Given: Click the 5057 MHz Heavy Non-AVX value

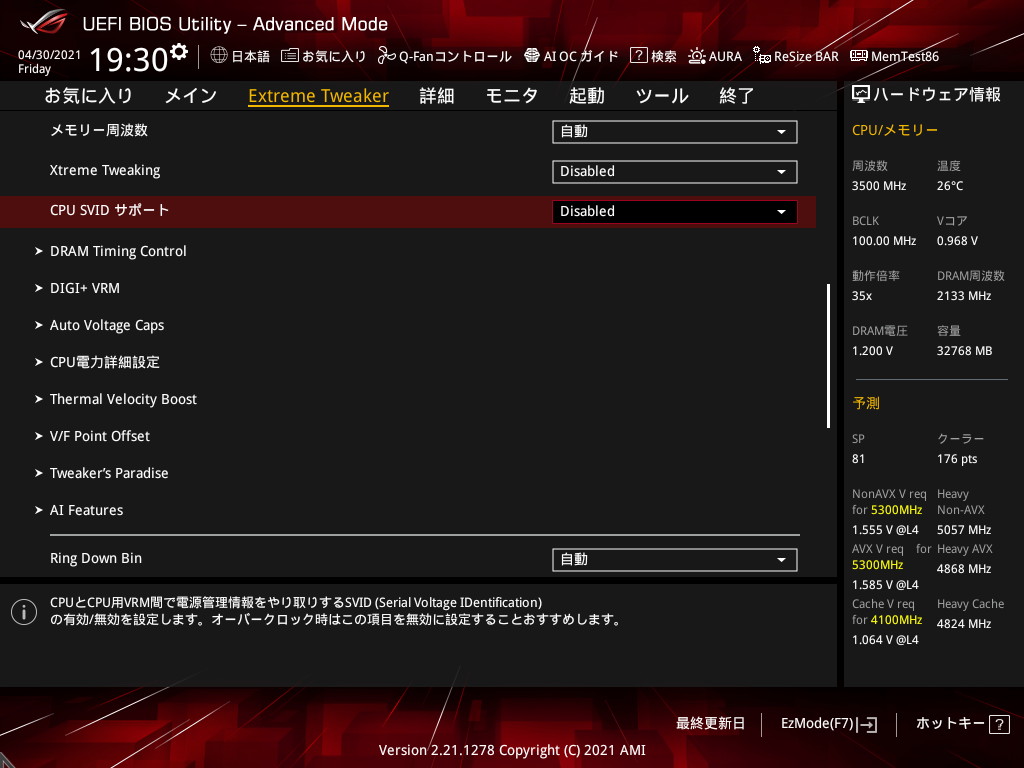Looking at the screenshot, I should coord(964,530).
